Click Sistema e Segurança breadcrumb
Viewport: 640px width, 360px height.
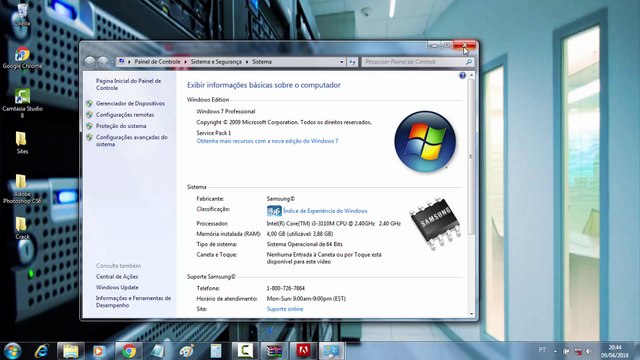coord(216,62)
